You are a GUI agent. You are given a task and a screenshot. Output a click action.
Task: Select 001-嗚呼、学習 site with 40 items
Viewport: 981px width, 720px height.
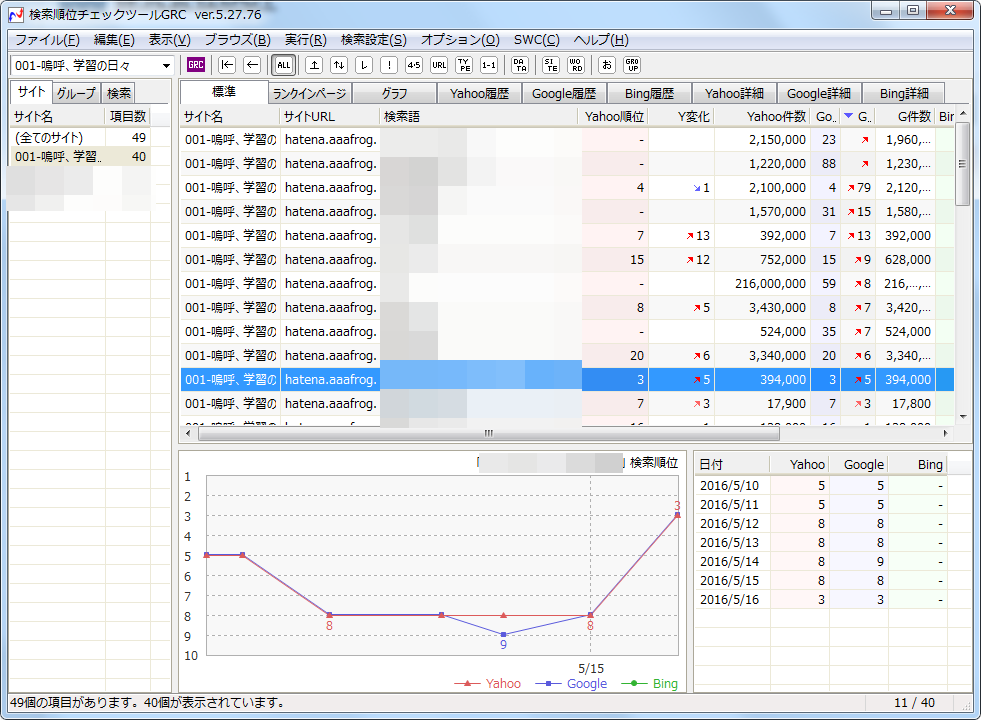click(80, 156)
